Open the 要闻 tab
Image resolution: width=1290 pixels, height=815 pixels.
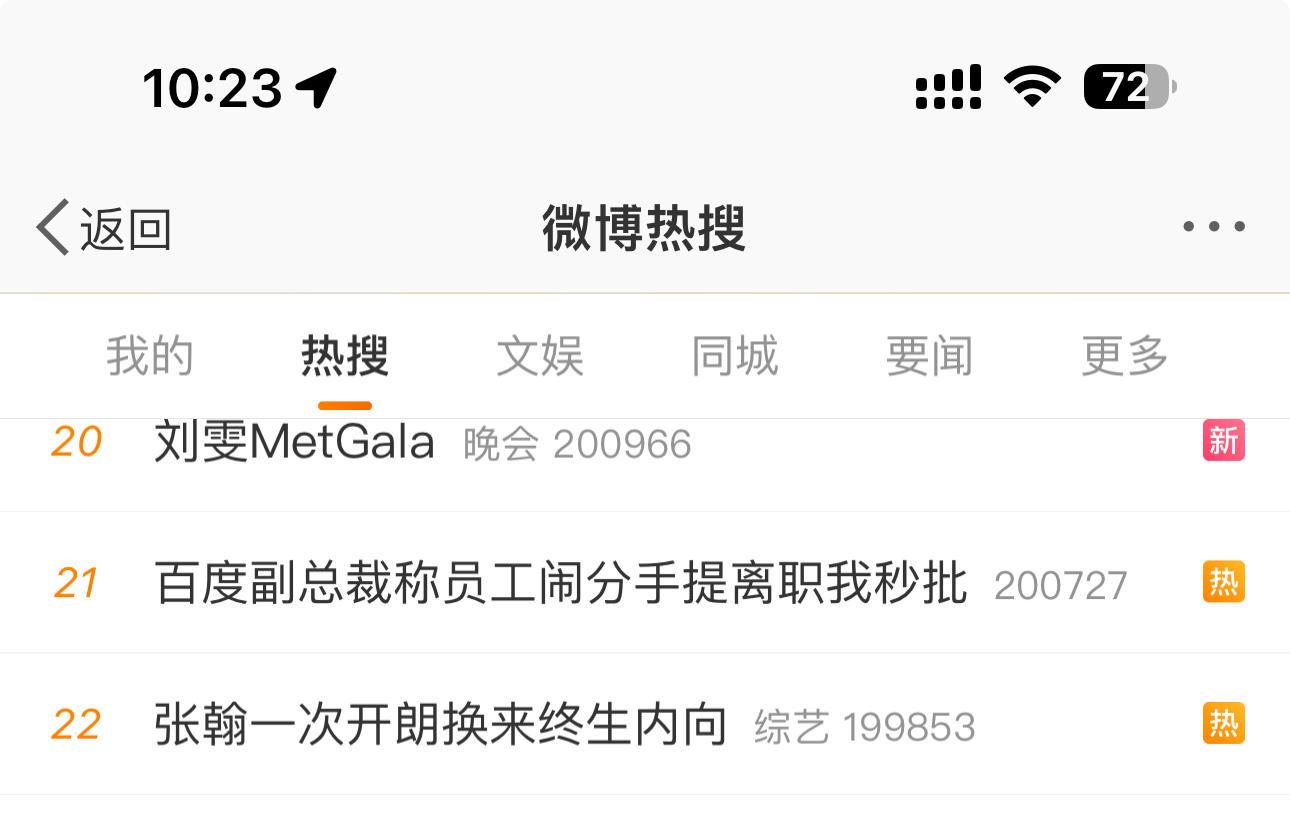pyautogui.click(x=929, y=356)
